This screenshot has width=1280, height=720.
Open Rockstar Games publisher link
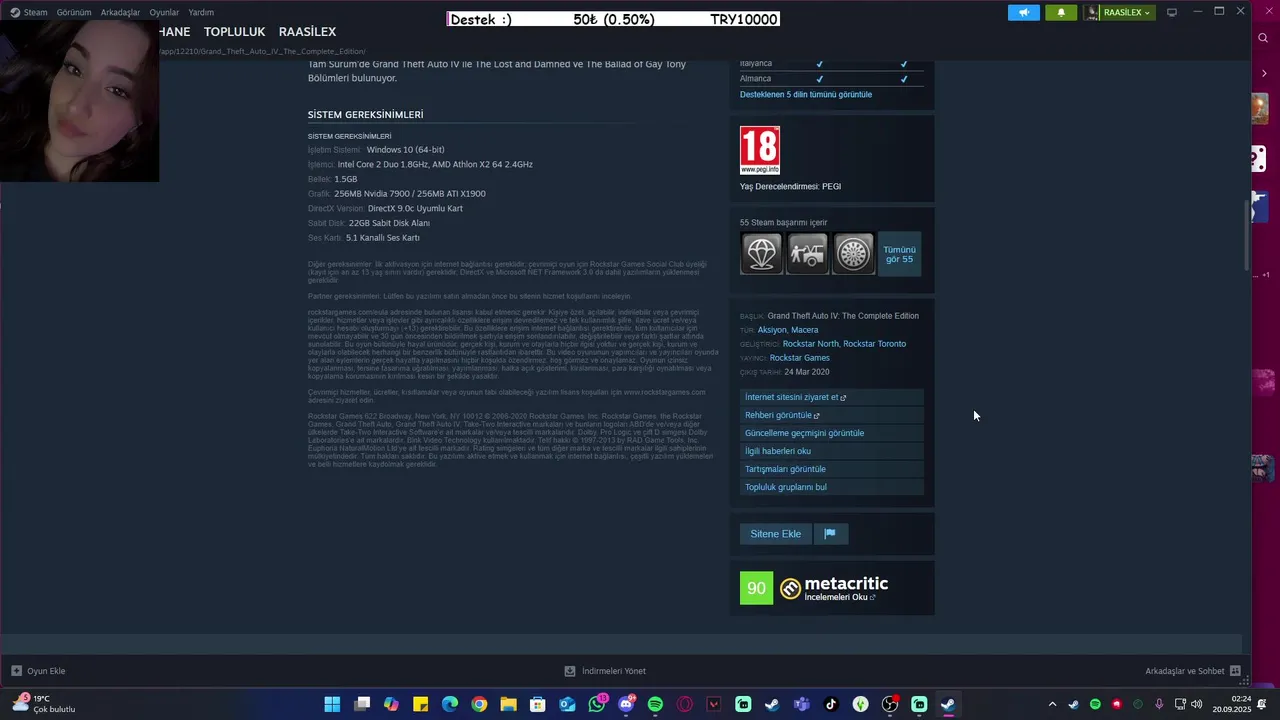tap(800, 358)
